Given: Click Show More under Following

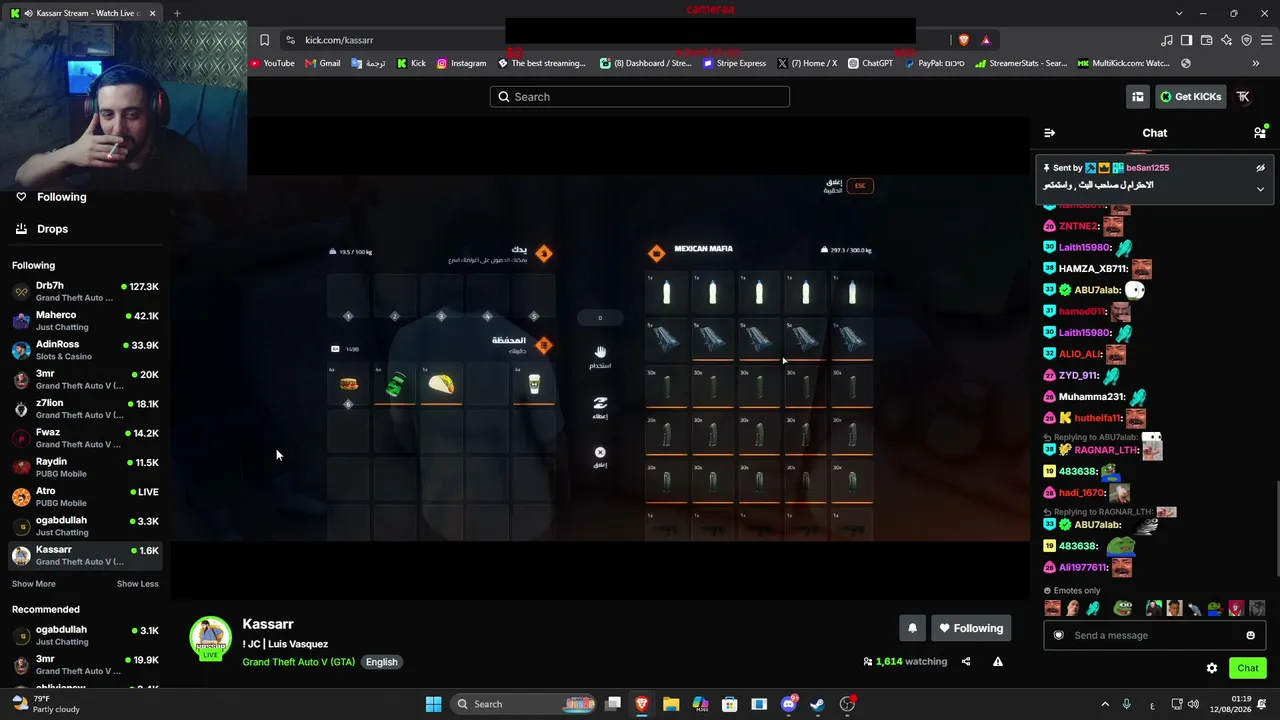Looking at the screenshot, I should click(34, 584).
